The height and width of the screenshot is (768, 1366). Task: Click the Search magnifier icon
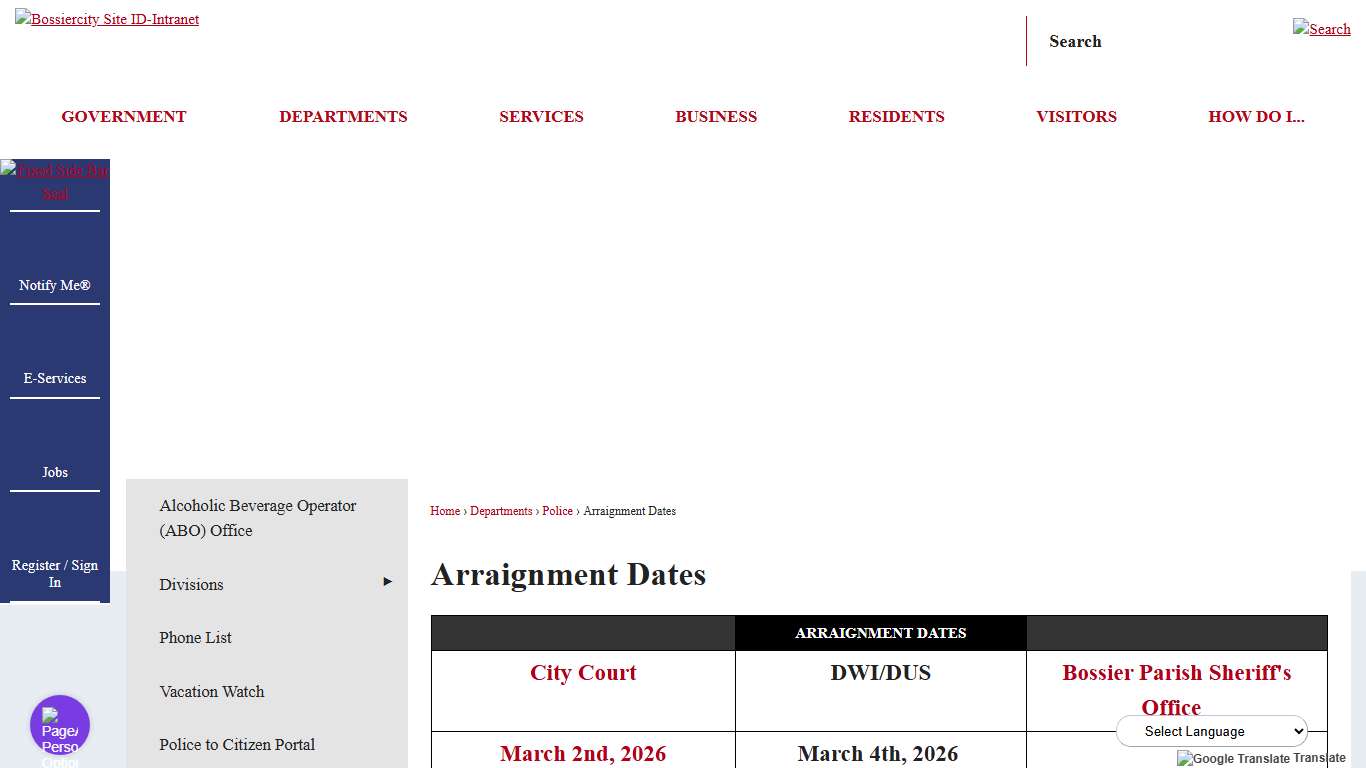[1321, 29]
